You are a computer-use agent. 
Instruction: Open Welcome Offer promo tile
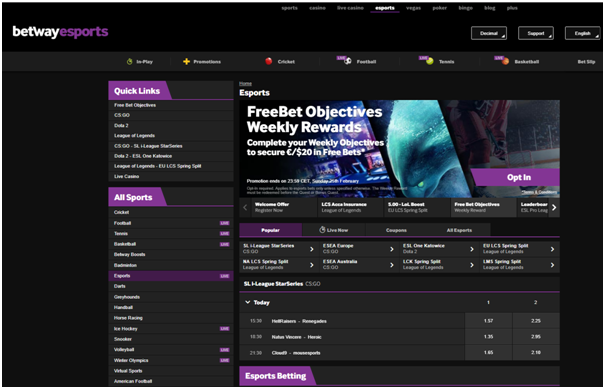(x=284, y=207)
